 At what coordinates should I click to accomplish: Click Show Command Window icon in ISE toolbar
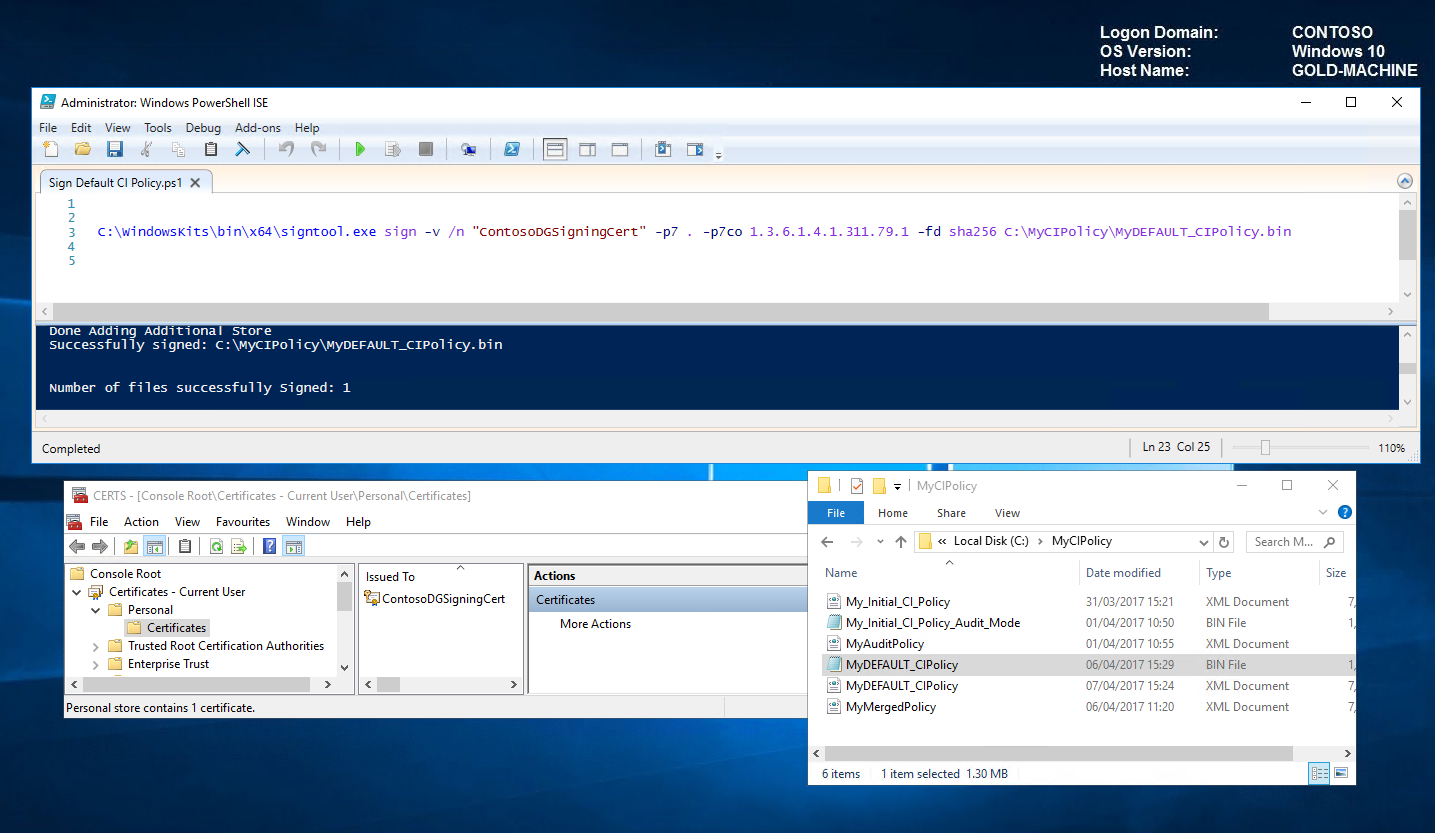pyautogui.click(x=662, y=150)
